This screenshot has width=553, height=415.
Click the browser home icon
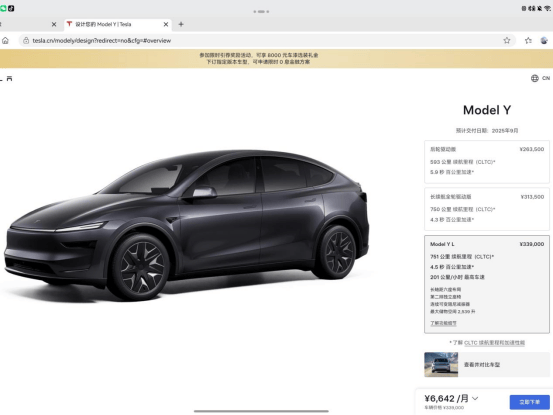pos(5,41)
